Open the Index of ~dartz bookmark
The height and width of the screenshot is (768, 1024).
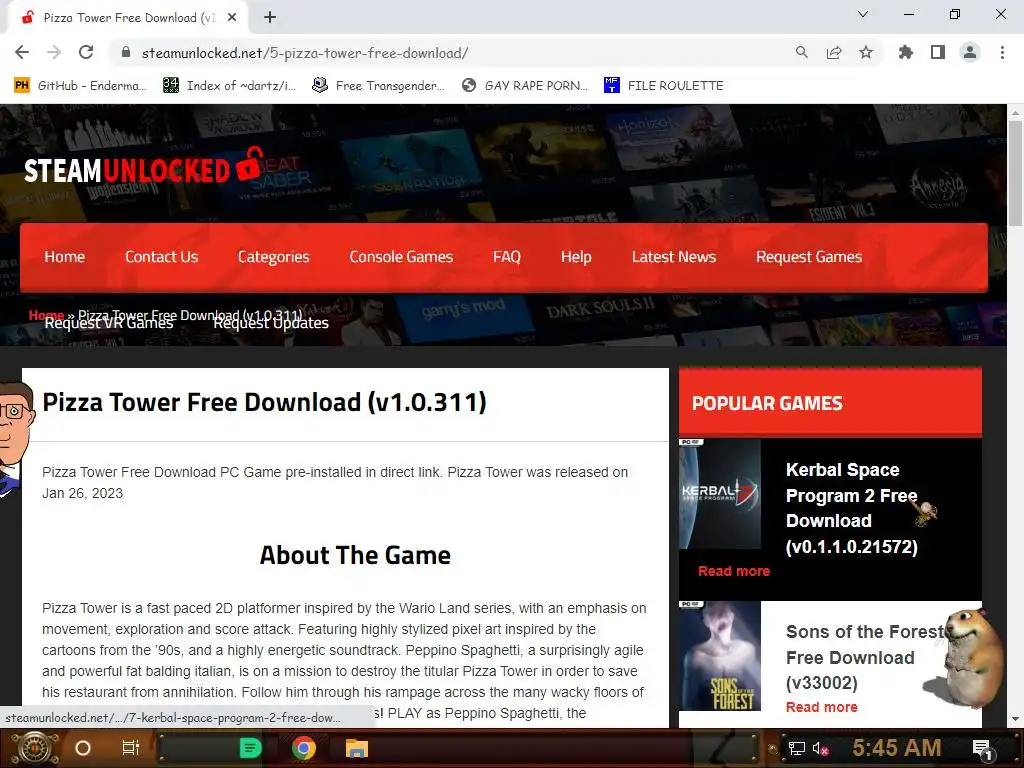point(229,86)
